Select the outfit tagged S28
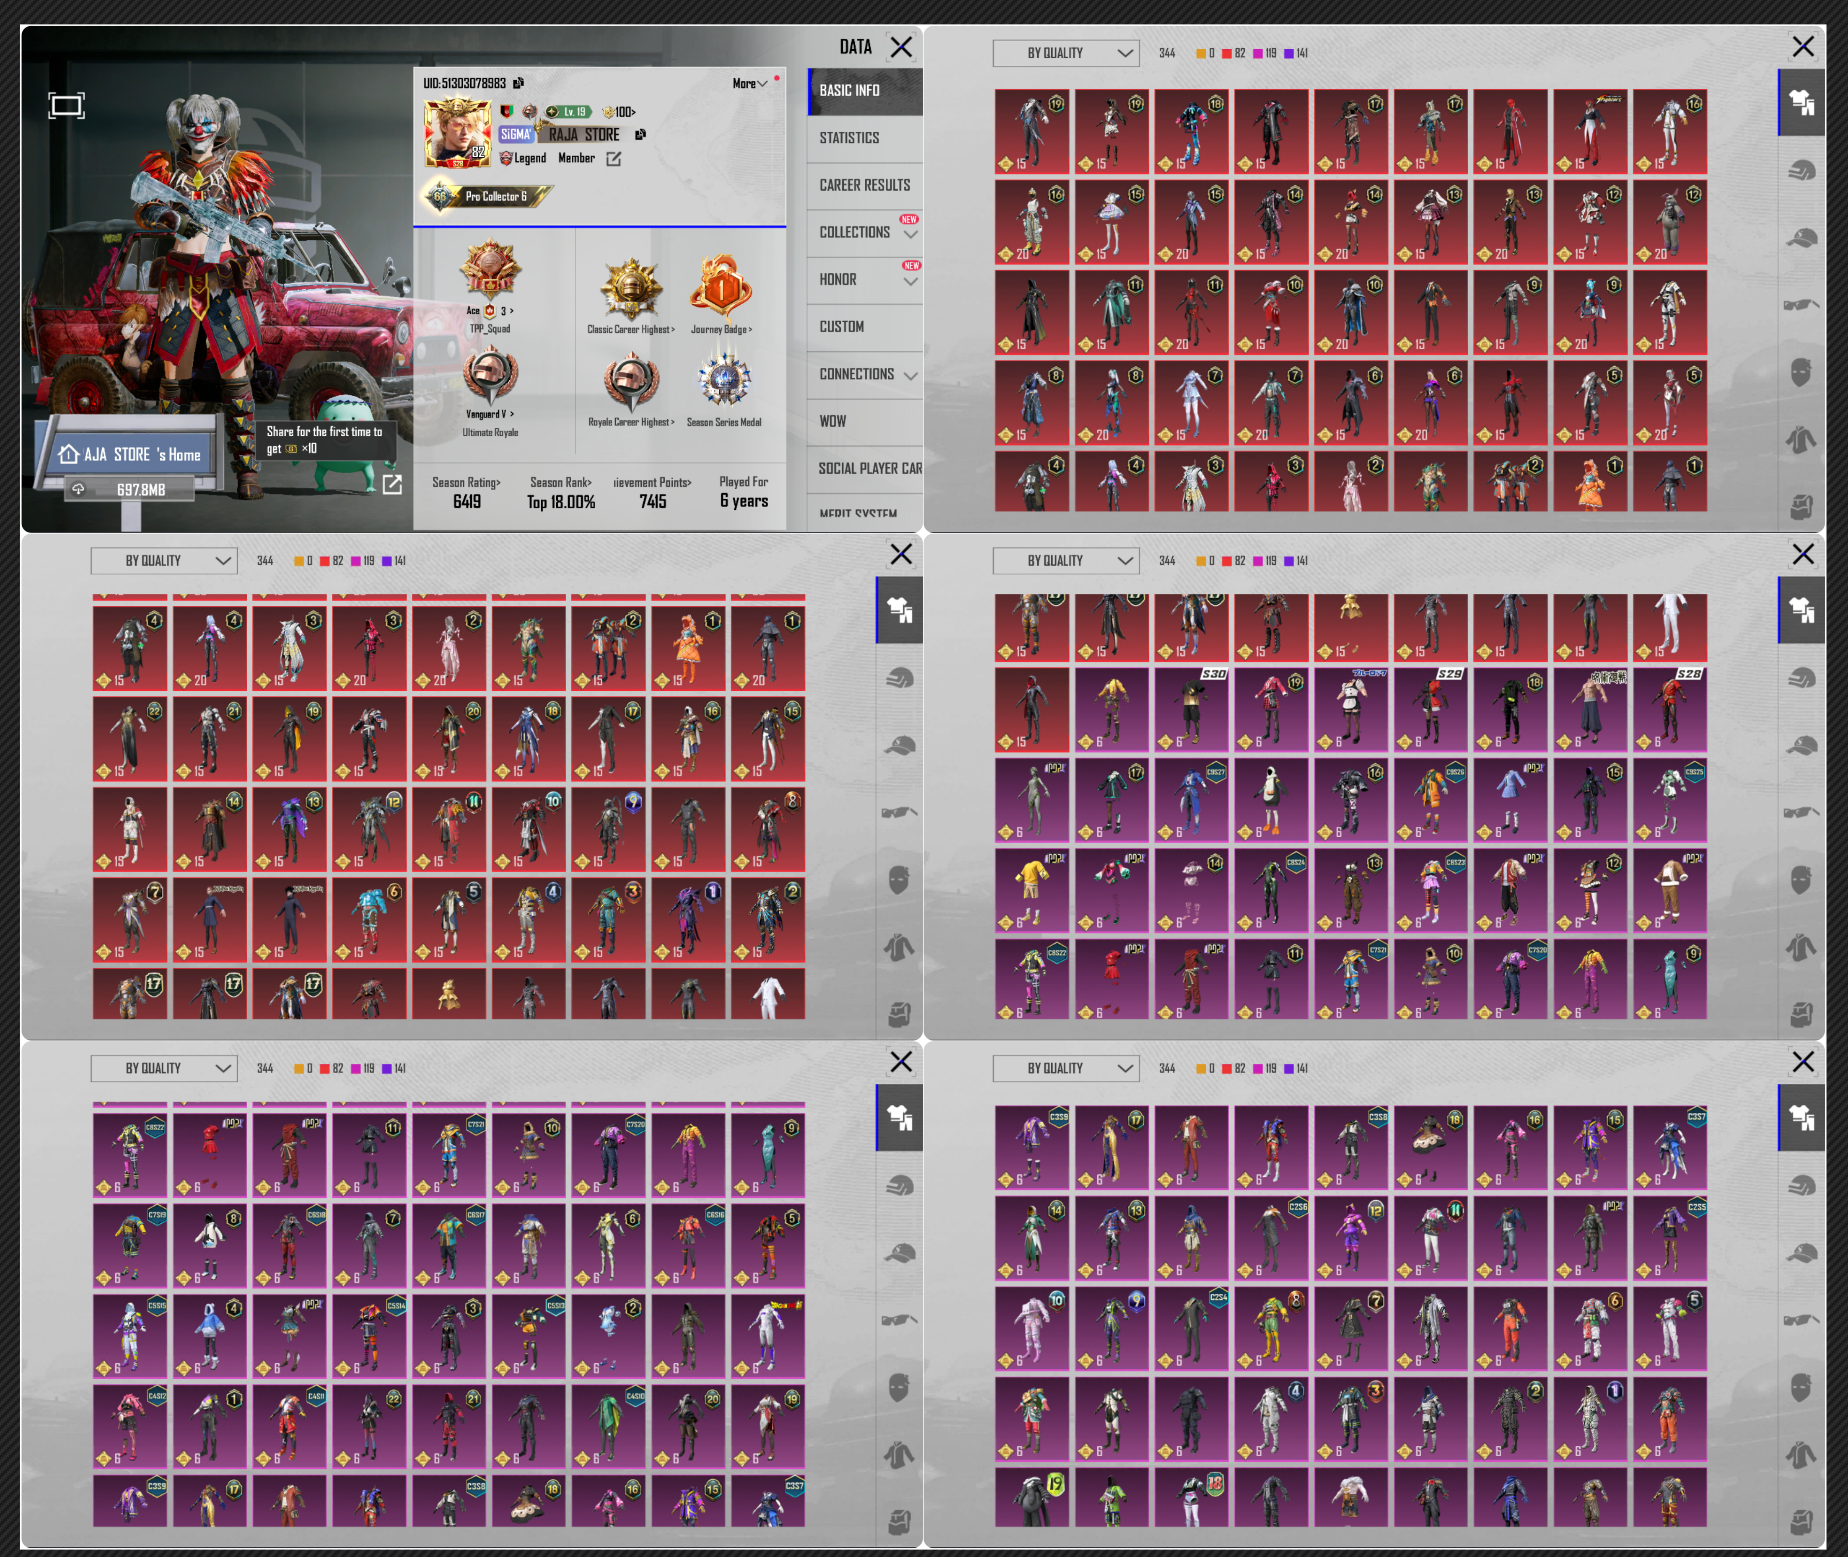 pos(1670,710)
